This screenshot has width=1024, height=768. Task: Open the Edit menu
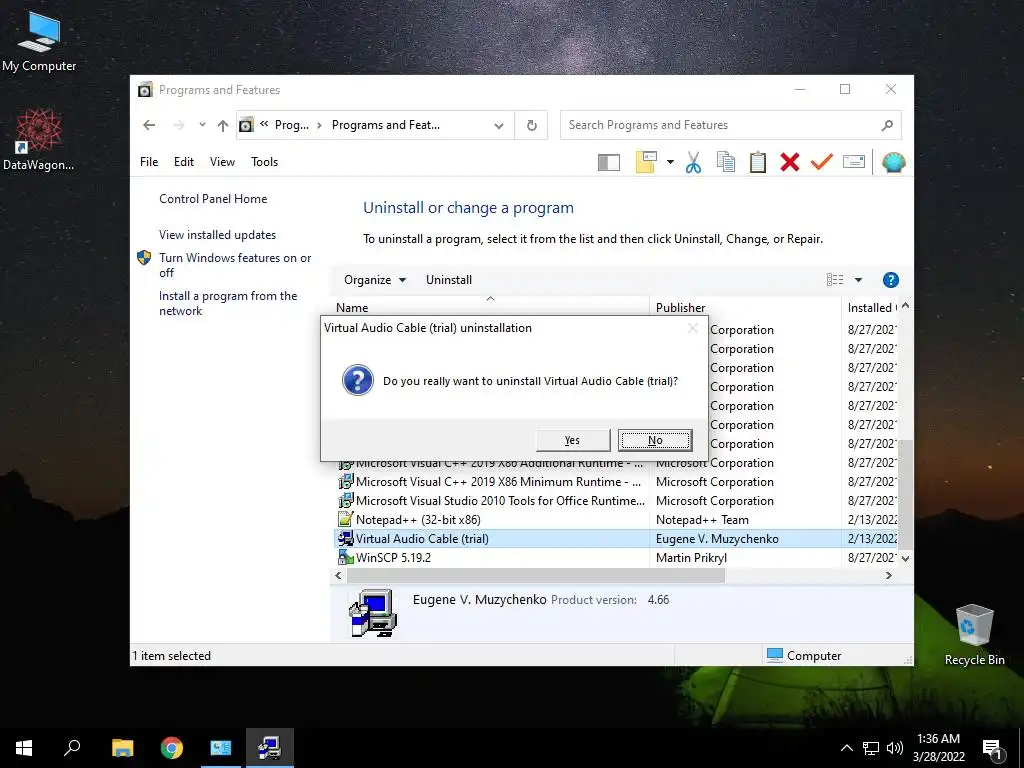click(x=184, y=162)
